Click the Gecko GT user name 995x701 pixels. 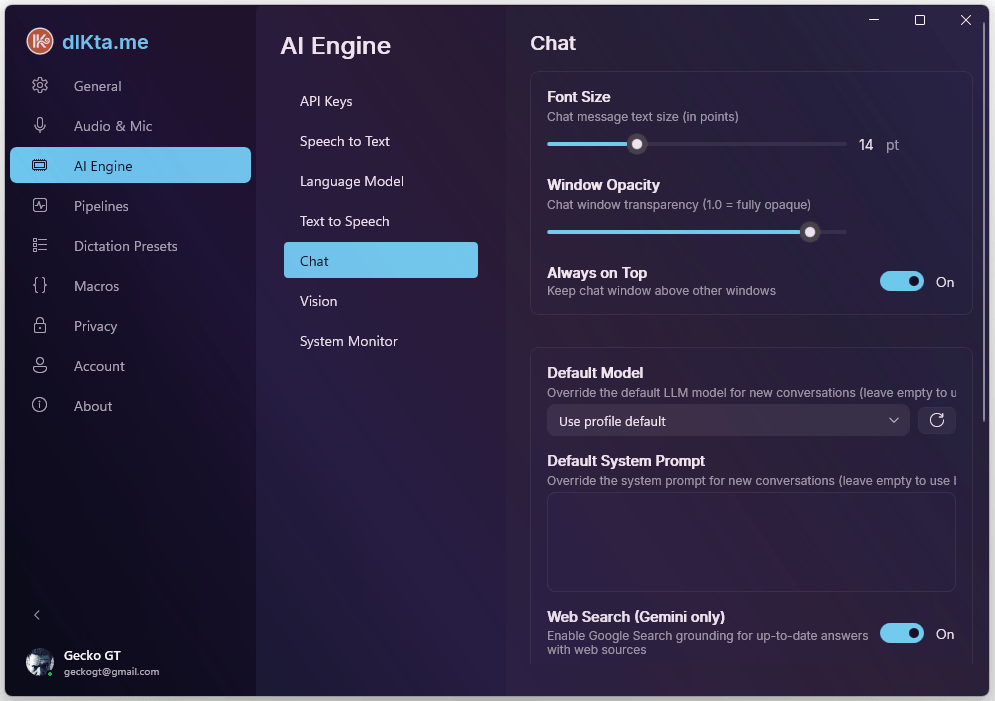click(x=92, y=655)
